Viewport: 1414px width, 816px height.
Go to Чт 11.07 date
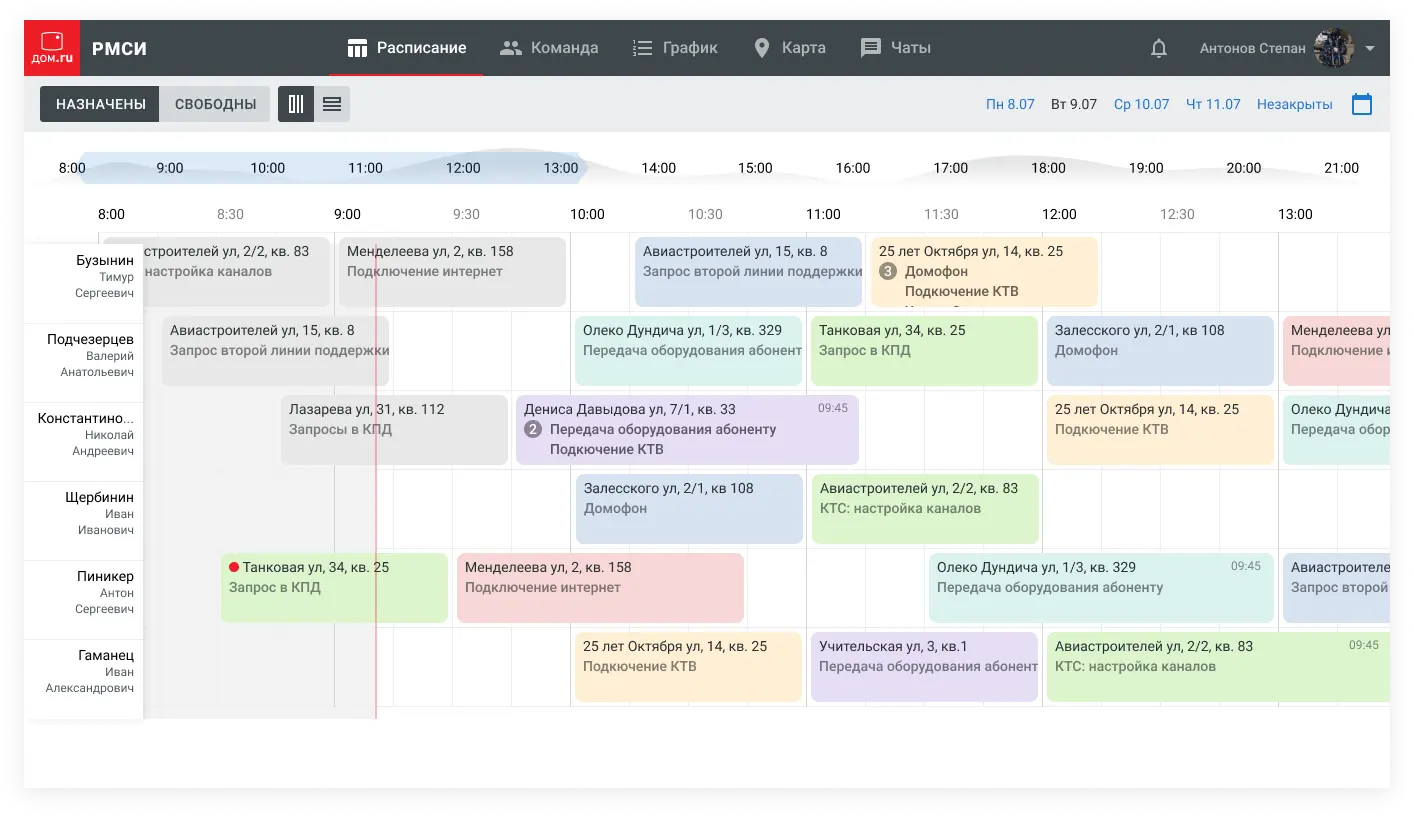pos(1213,104)
